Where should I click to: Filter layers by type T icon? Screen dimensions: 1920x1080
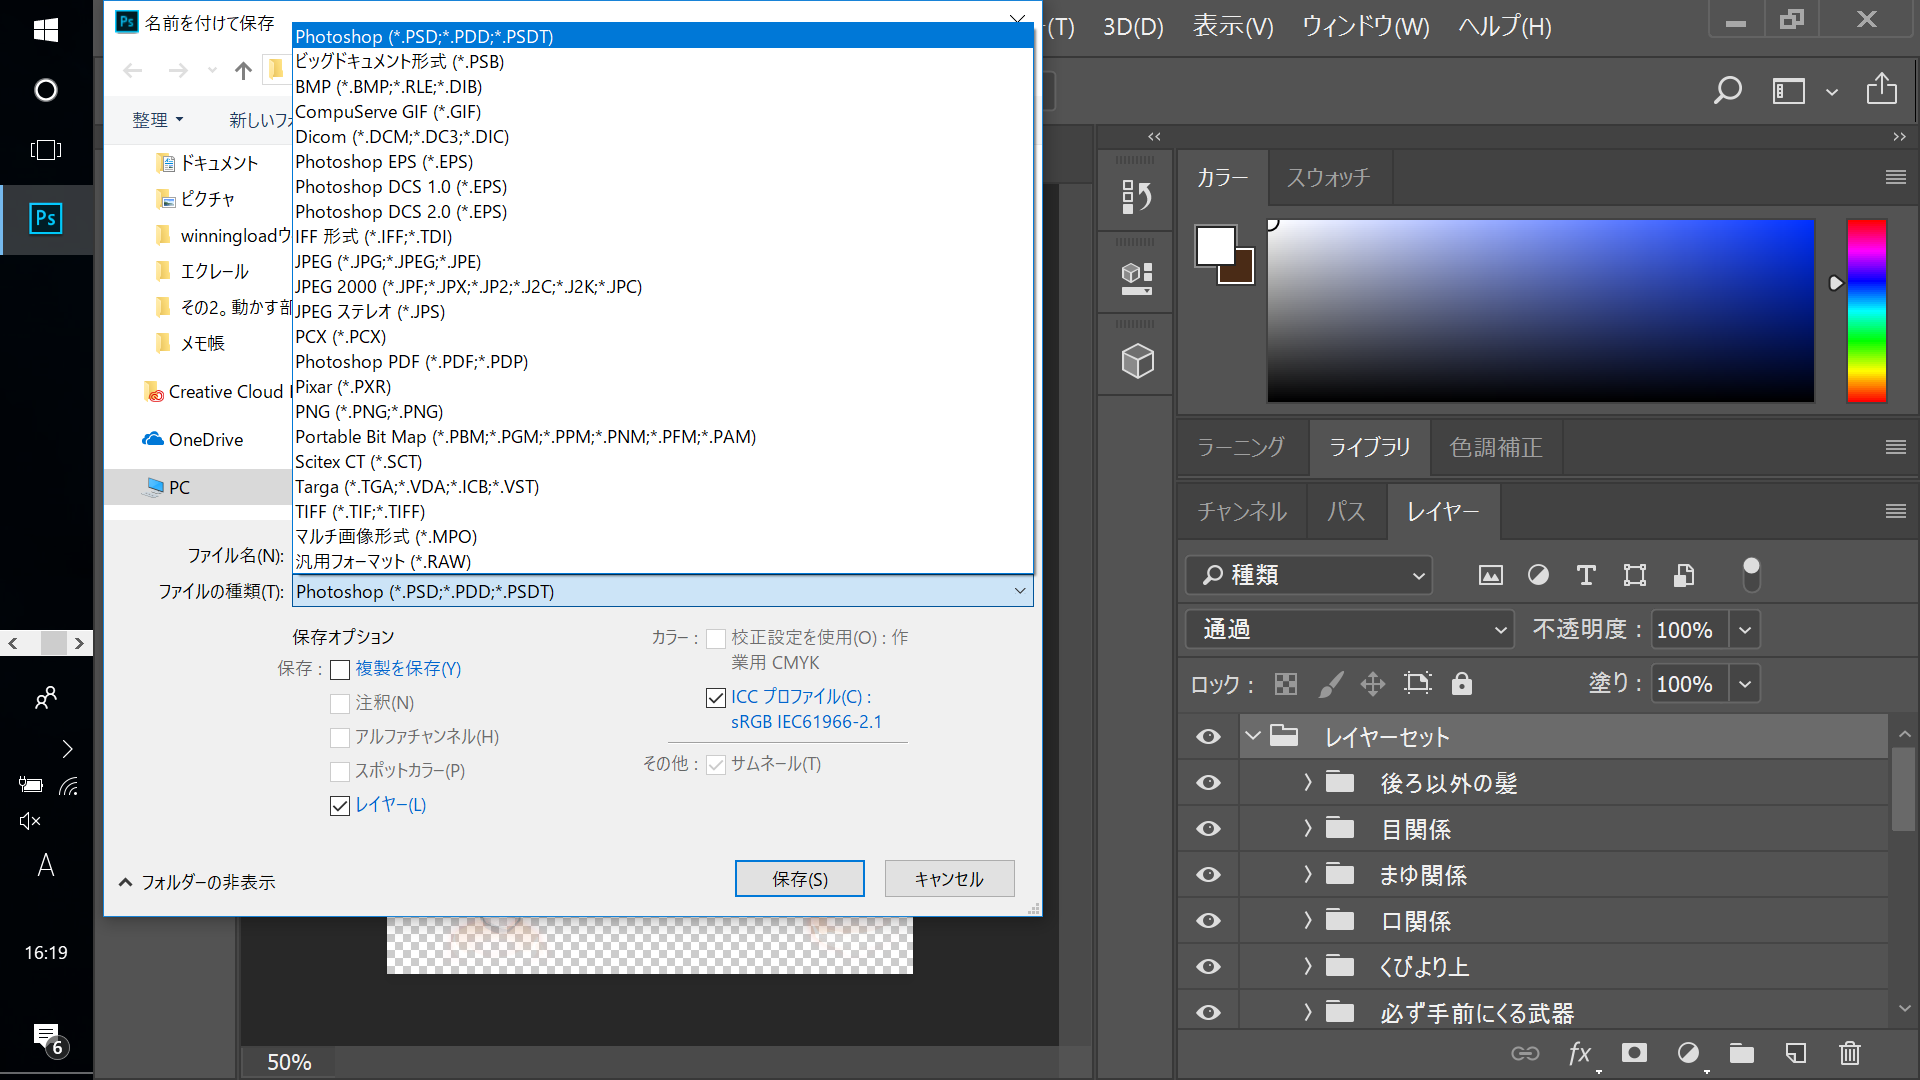point(1586,575)
